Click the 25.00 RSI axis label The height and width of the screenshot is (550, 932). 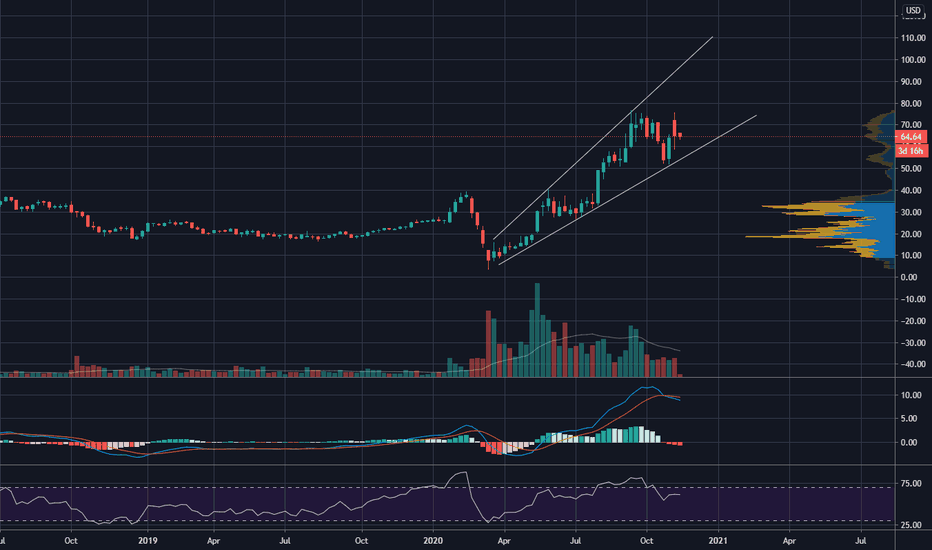pyautogui.click(x=912, y=525)
